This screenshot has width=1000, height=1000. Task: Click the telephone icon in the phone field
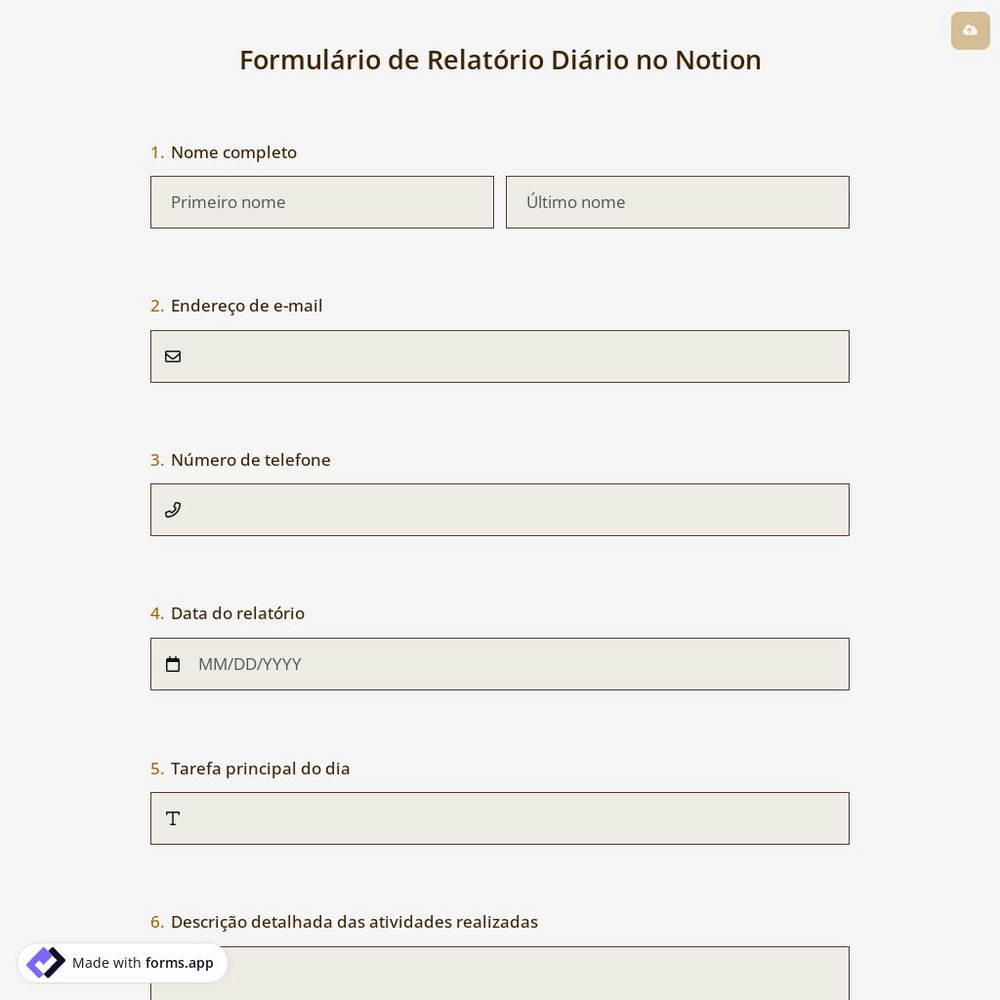click(173, 509)
